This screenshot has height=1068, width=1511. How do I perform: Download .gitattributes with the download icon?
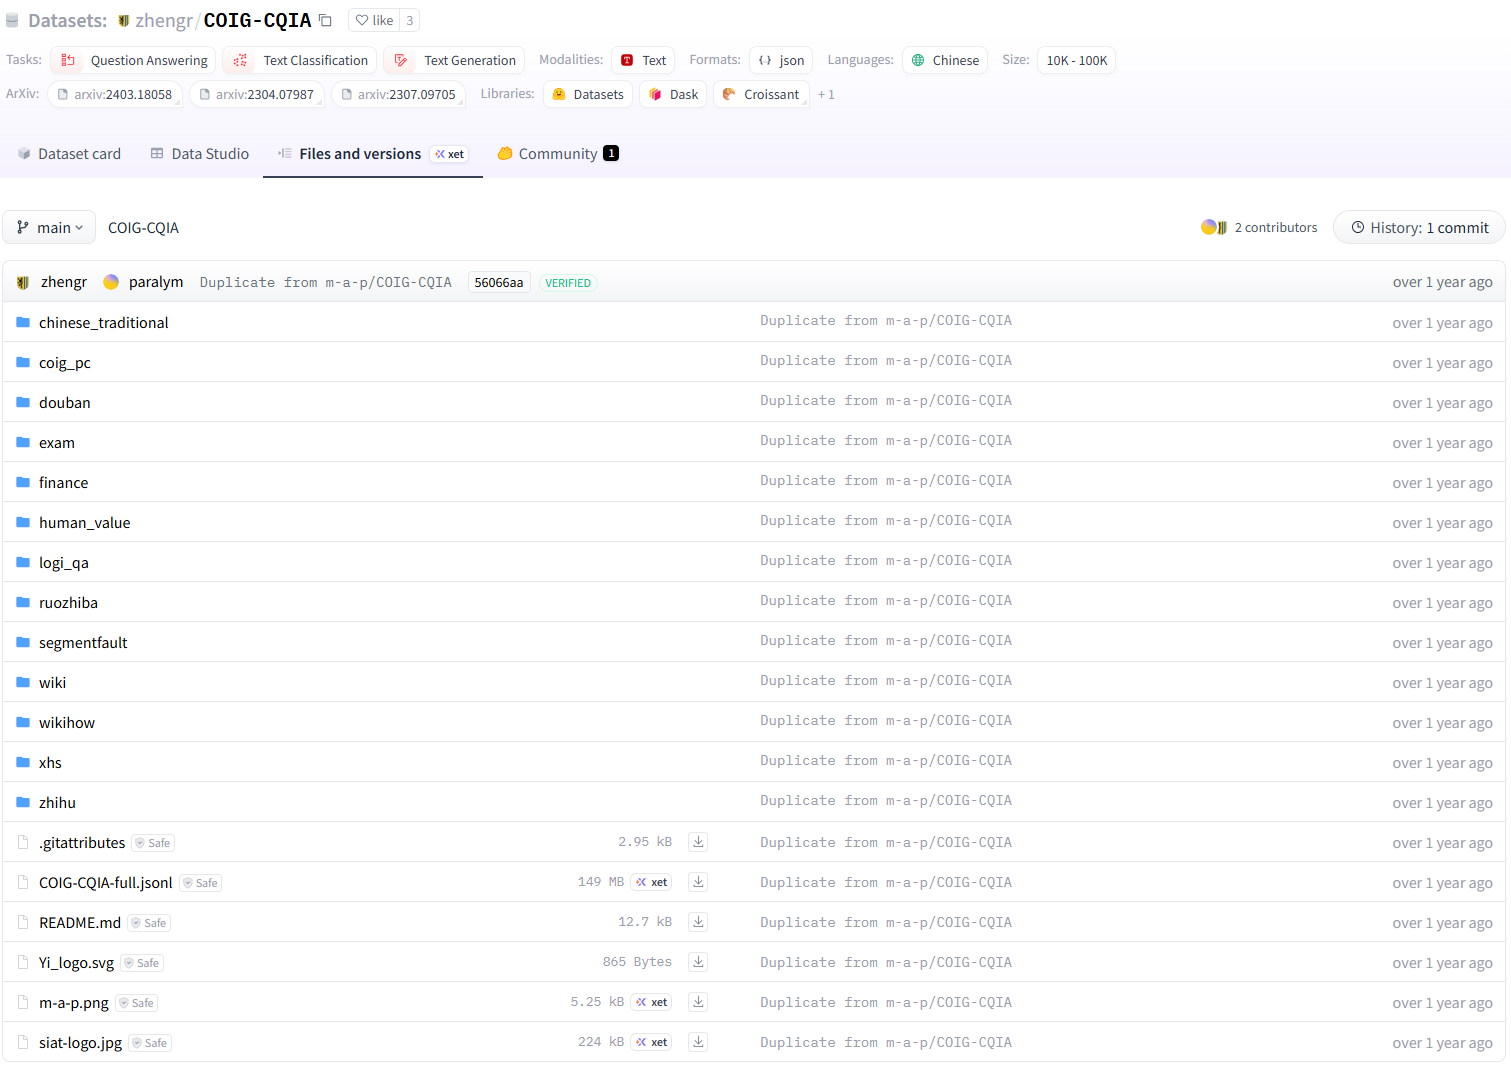pyautogui.click(x=698, y=842)
